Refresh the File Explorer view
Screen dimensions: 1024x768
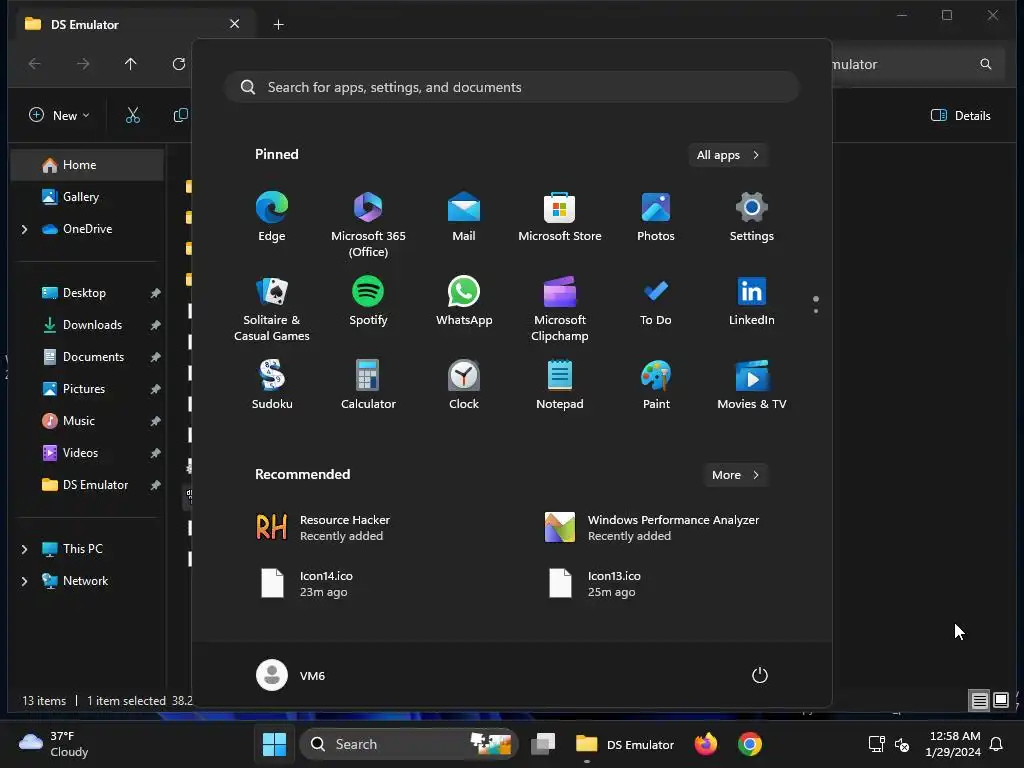click(178, 64)
